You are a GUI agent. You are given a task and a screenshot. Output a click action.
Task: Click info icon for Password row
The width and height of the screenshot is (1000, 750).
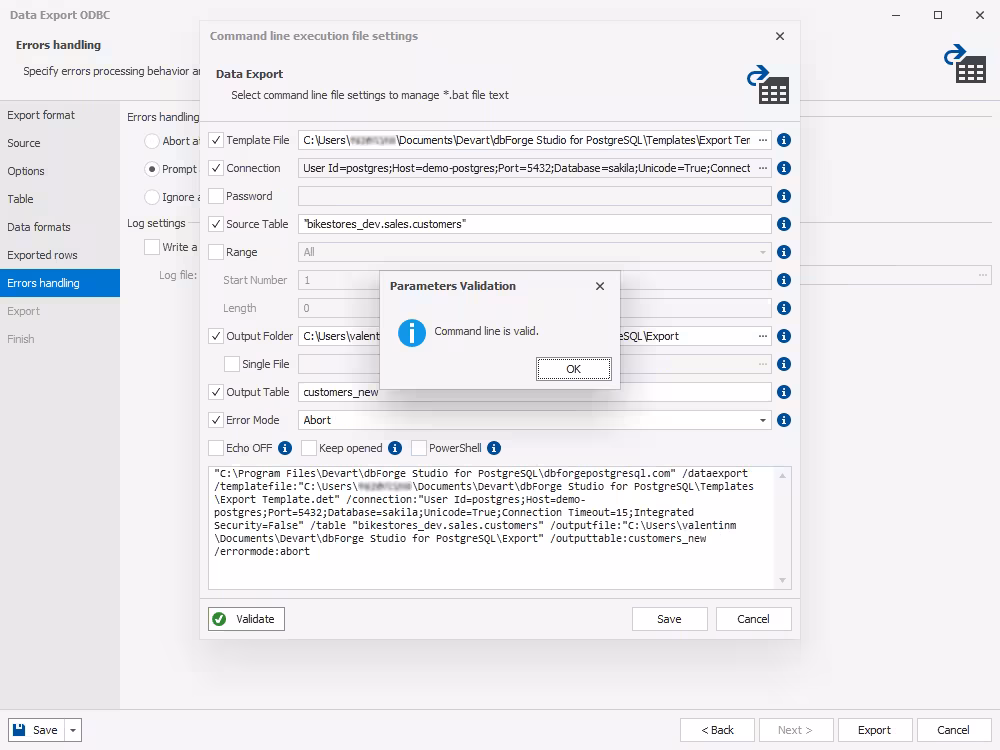click(784, 196)
